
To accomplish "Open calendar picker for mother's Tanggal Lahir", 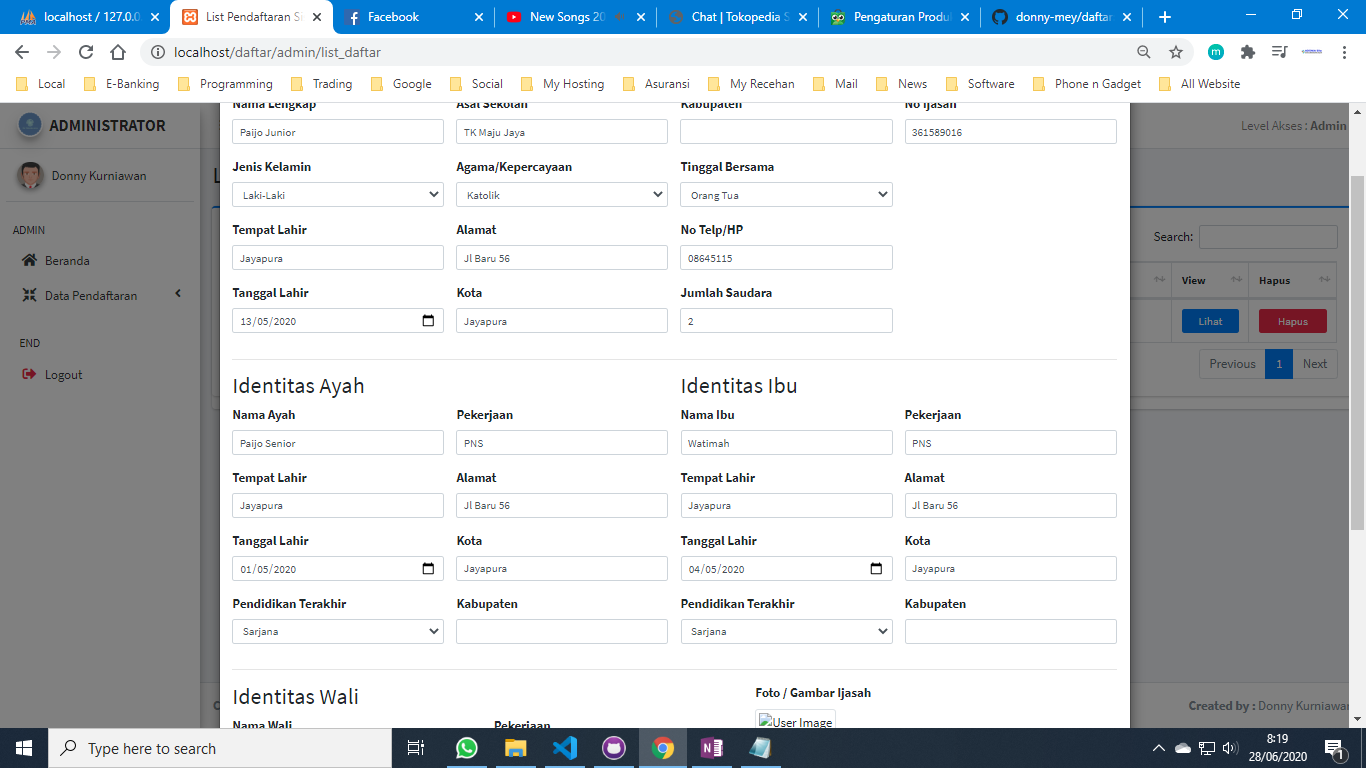I will [x=876, y=569].
